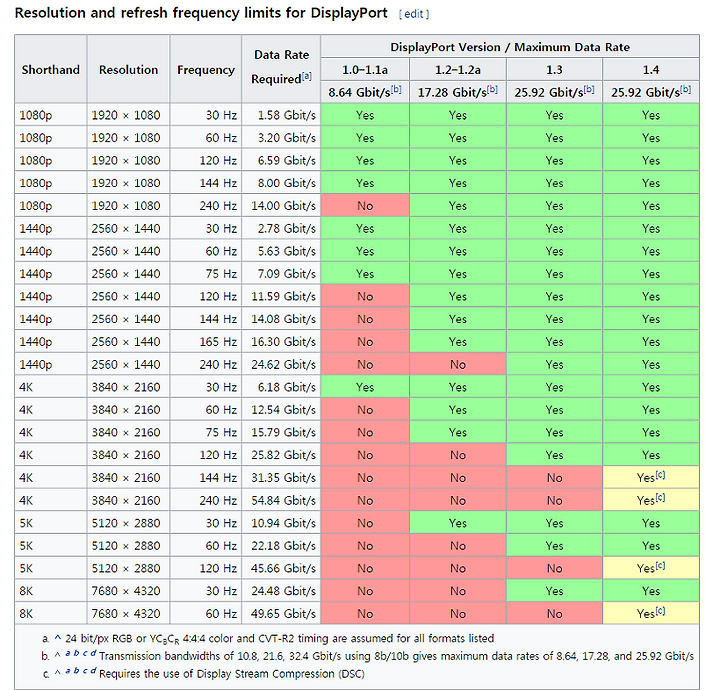Select the '31.35 Gbit/s' data rate cell
Screen dimensions: 720x690
(281, 477)
